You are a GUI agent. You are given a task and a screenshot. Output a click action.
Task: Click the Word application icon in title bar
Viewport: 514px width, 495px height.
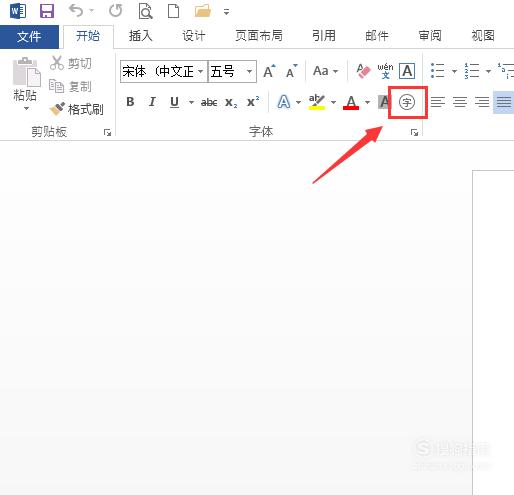[18, 11]
